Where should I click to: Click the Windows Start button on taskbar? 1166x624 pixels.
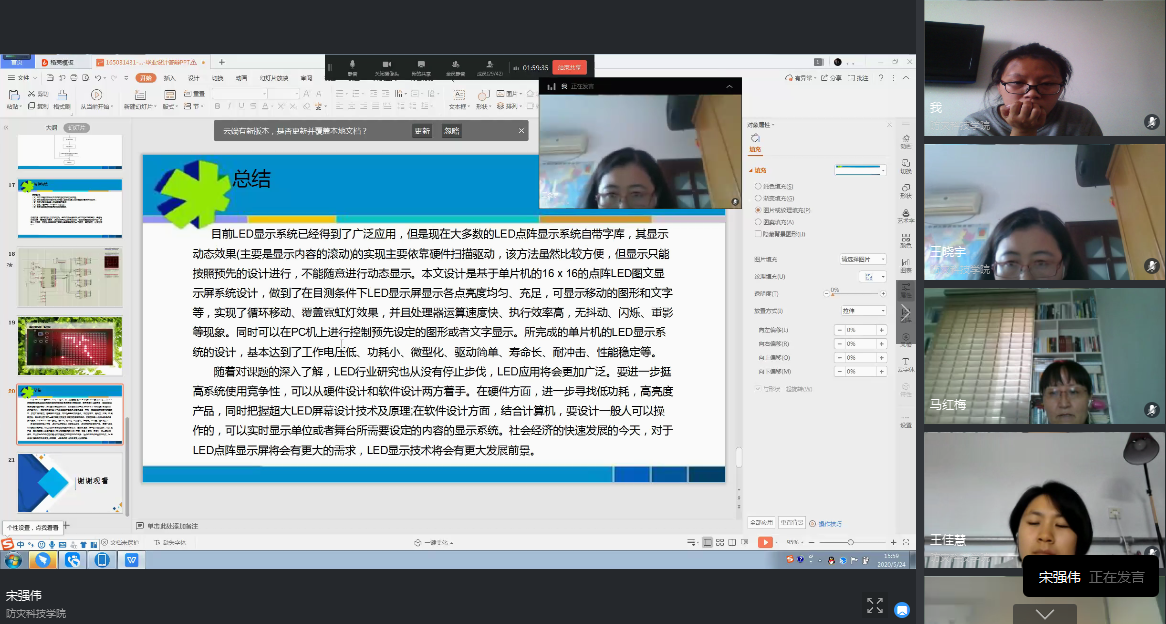pos(14,560)
